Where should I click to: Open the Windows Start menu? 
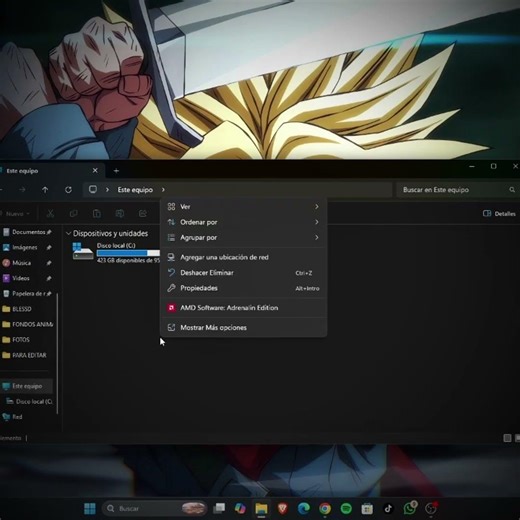pos(89,508)
